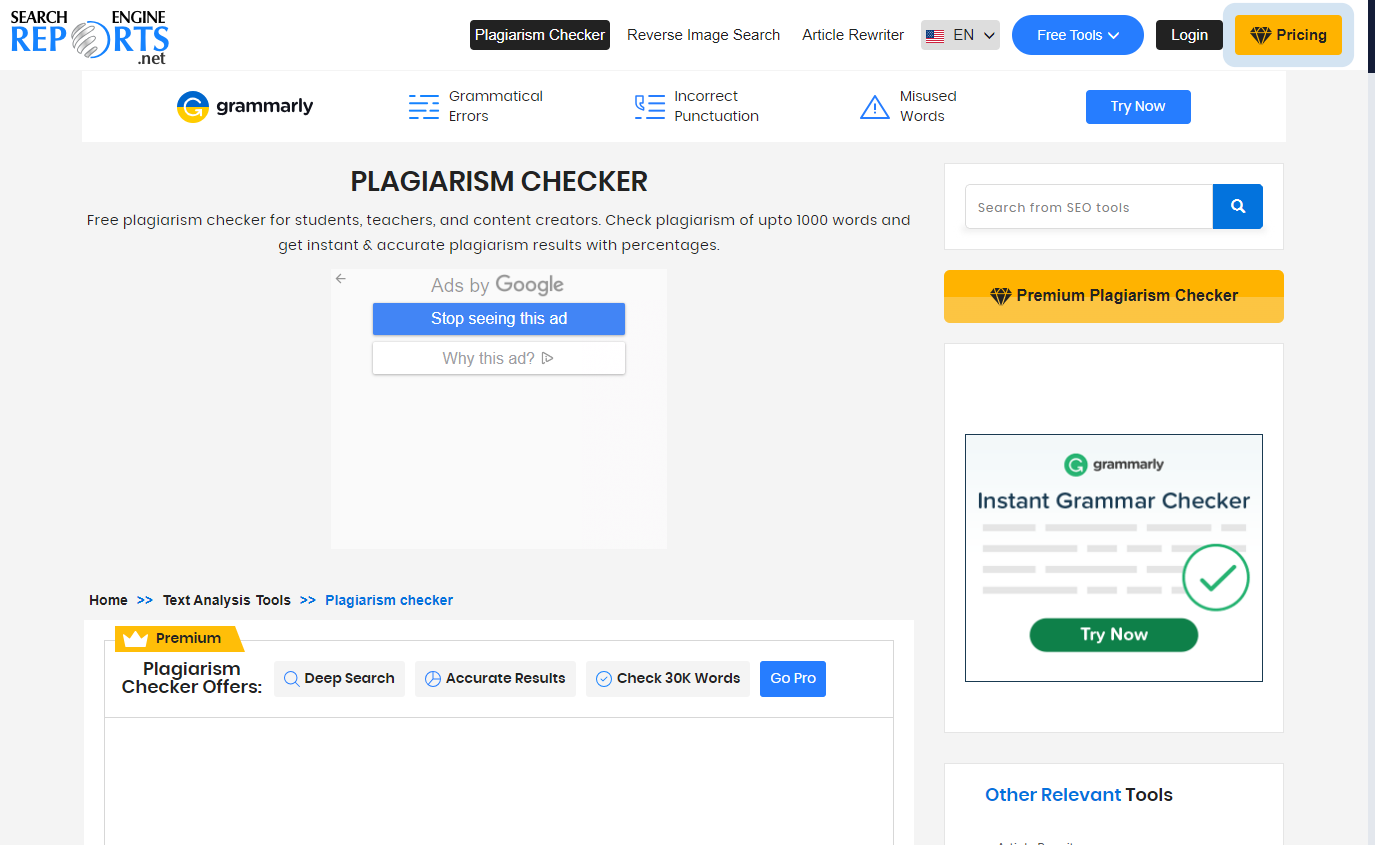This screenshot has width=1375, height=845.
Task: Click the Go Pro button
Action: 793,679
